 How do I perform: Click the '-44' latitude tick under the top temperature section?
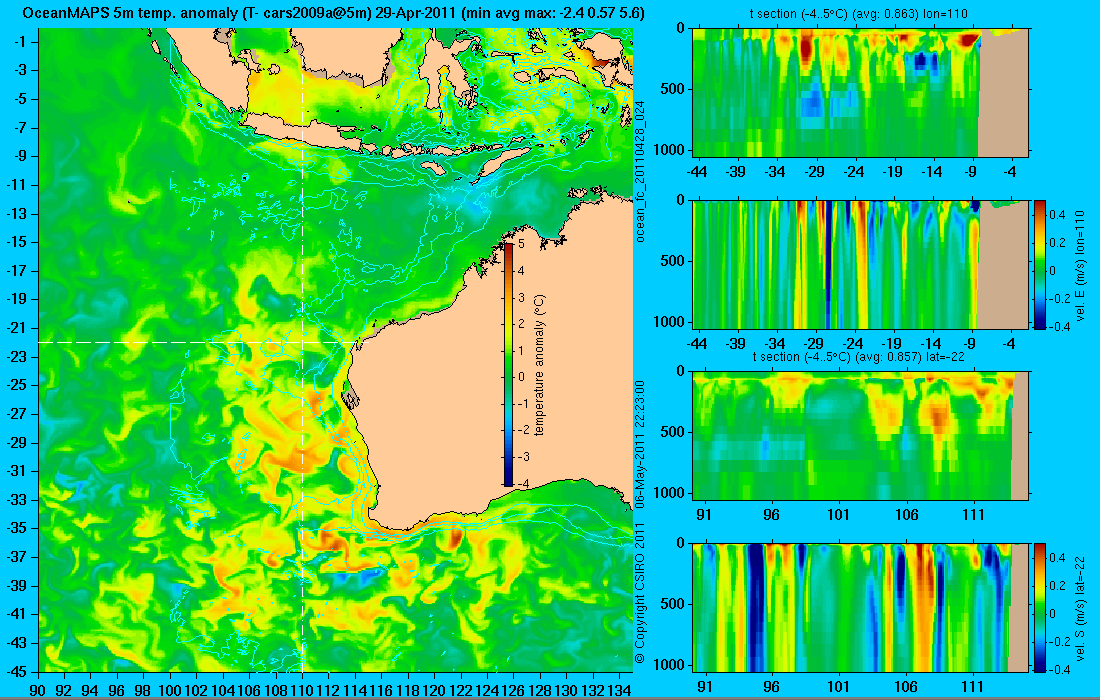pos(697,171)
